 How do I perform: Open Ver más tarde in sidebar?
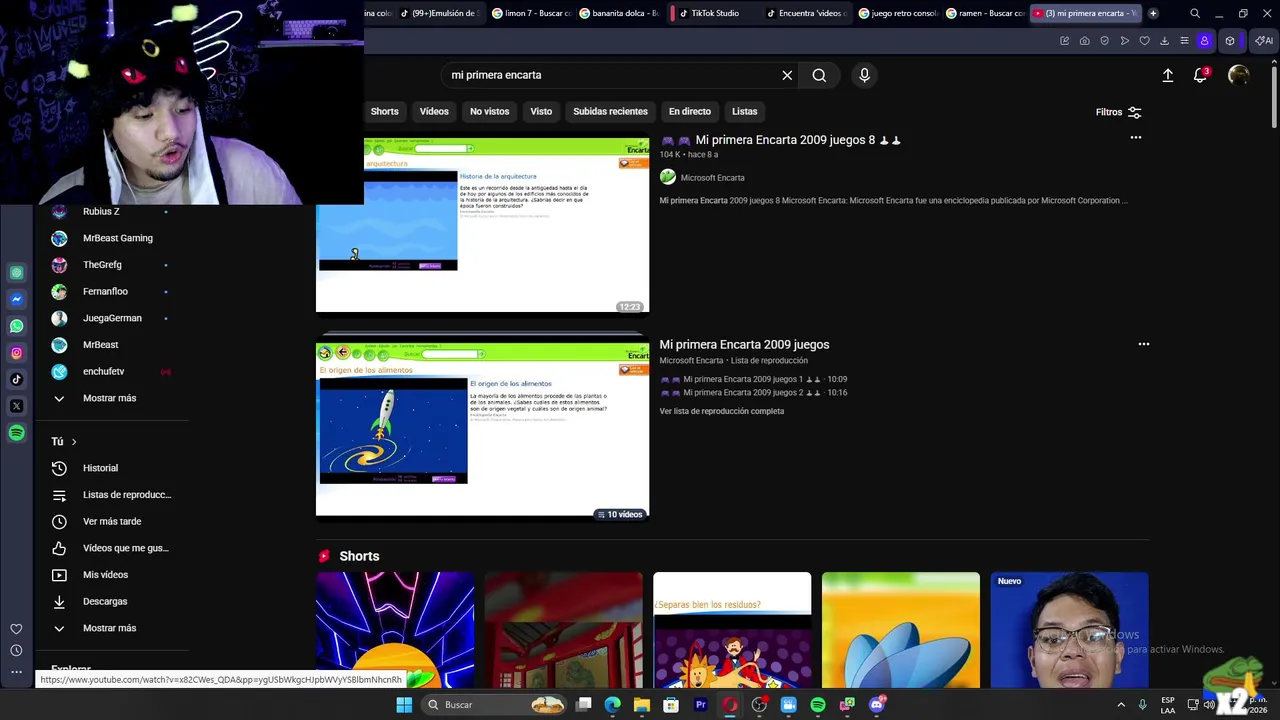click(x=112, y=521)
